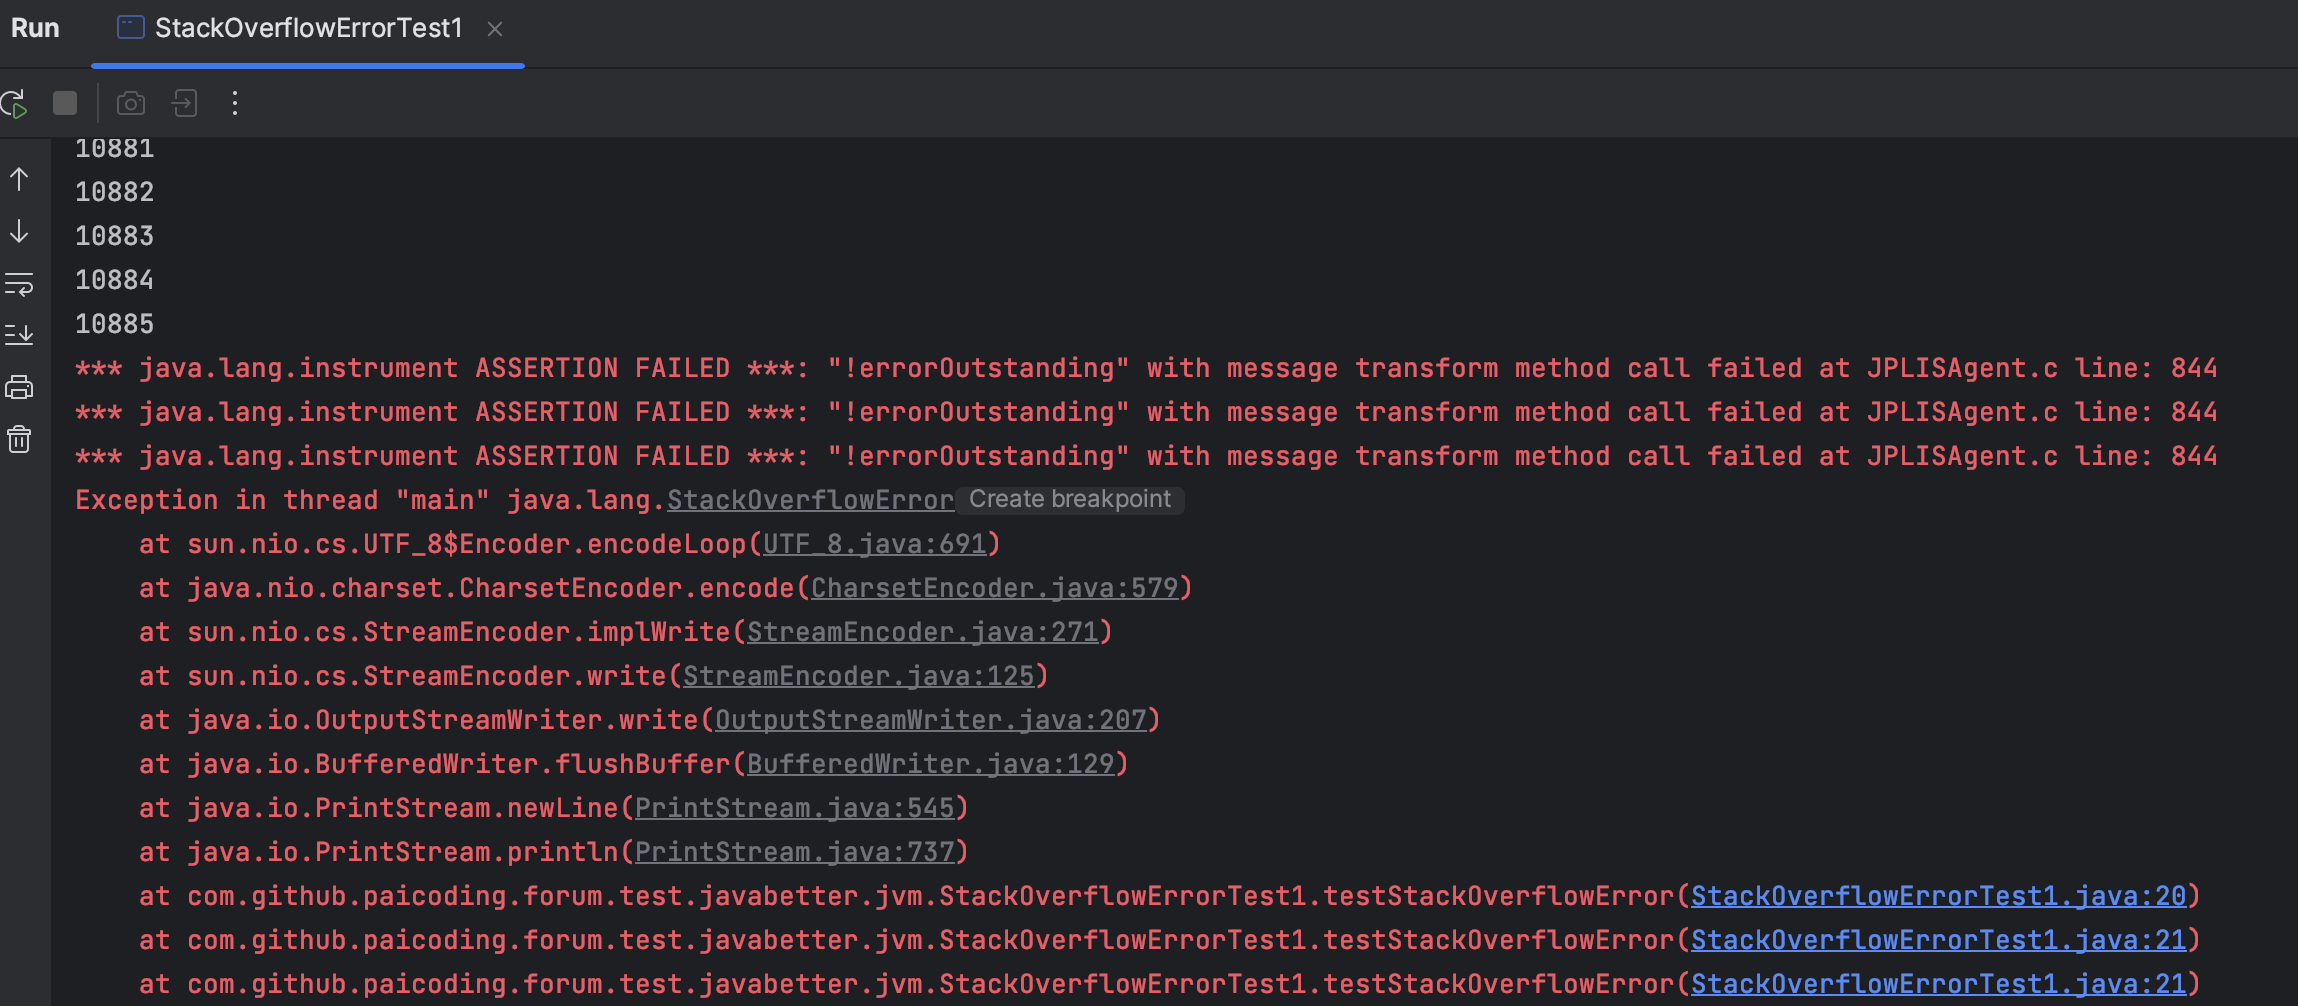The image size is (2298, 1006).
Task: Click the Create breakpoint hint
Action: (x=1069, y=499)
